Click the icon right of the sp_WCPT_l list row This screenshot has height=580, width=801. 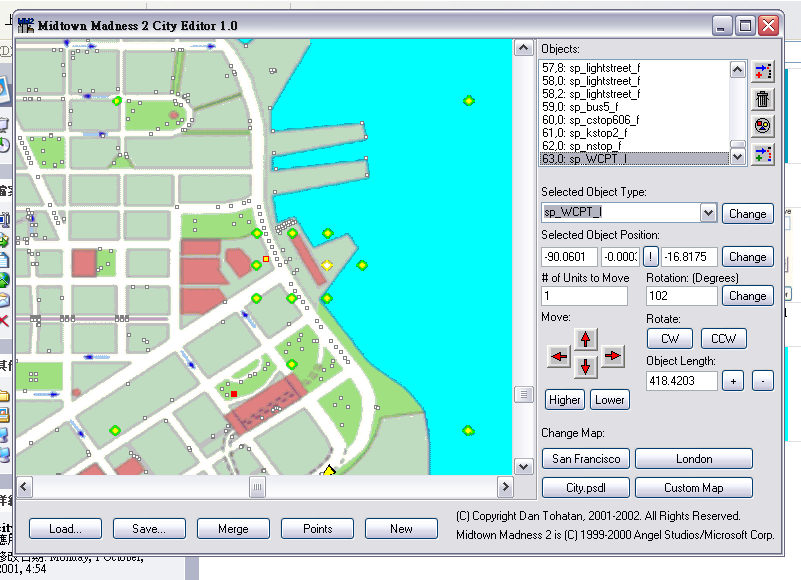click(x=763, y=153)
